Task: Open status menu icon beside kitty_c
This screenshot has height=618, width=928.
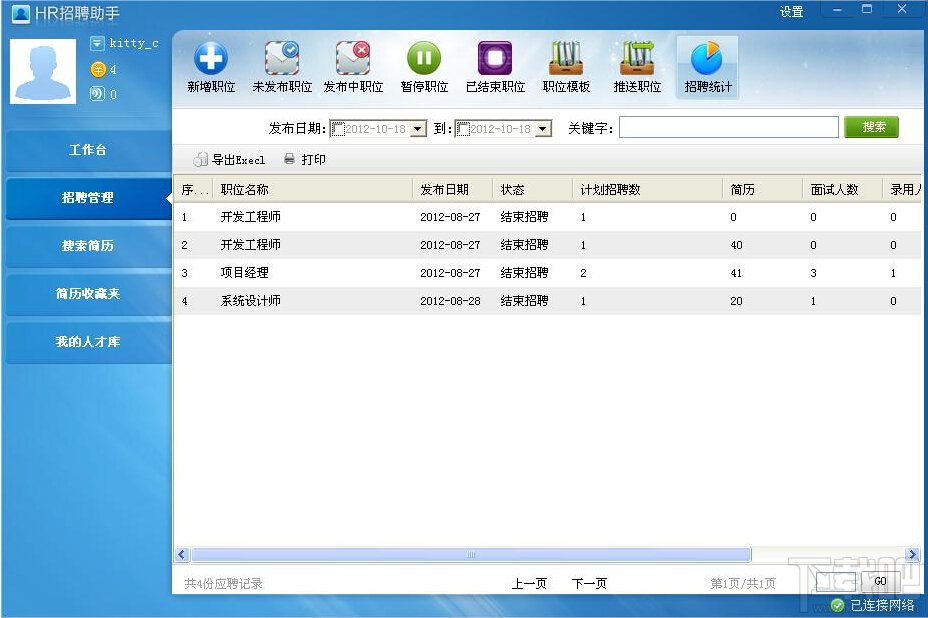Action: click(x=97, y=43)
